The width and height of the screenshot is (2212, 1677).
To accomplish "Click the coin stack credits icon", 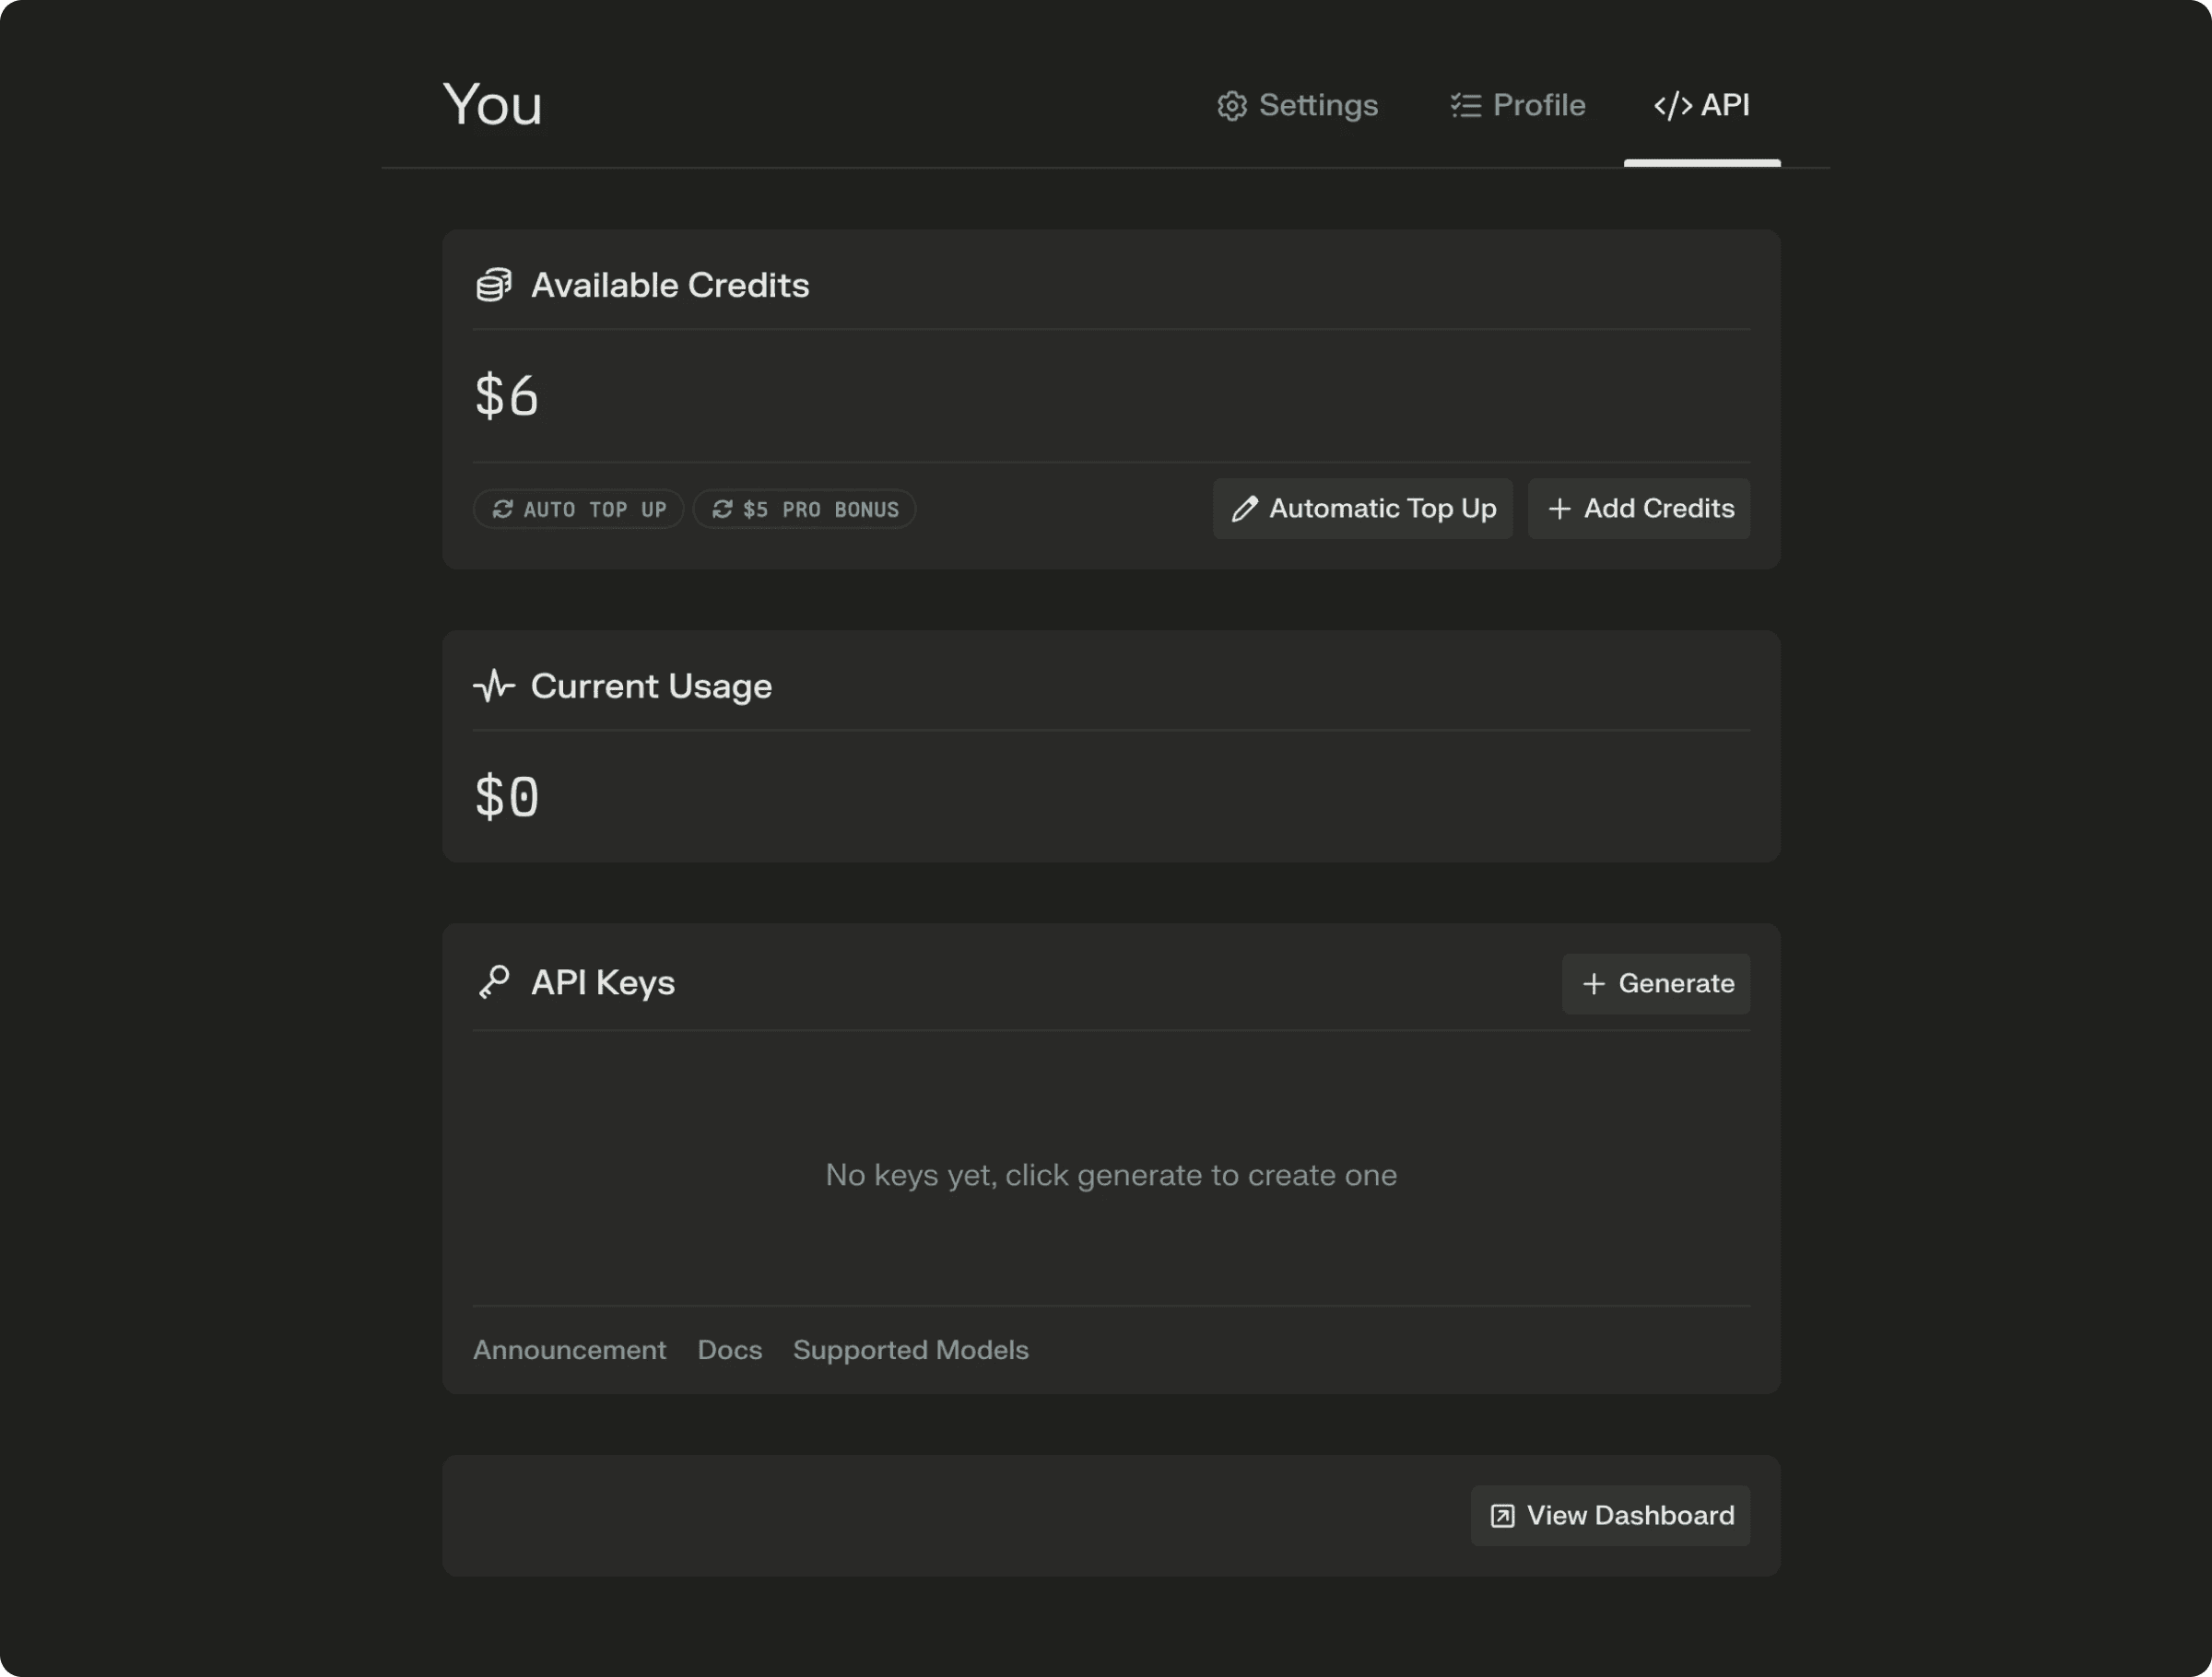I will (x=491, y=284).
